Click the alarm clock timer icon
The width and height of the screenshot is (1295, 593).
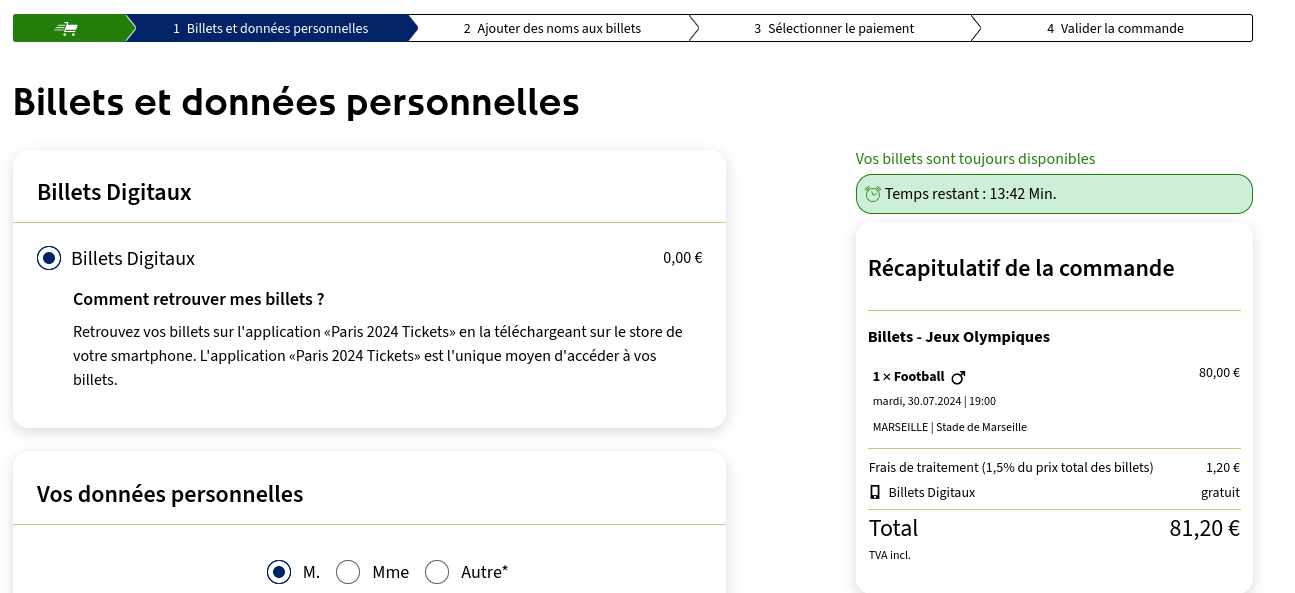coord(873,194)
